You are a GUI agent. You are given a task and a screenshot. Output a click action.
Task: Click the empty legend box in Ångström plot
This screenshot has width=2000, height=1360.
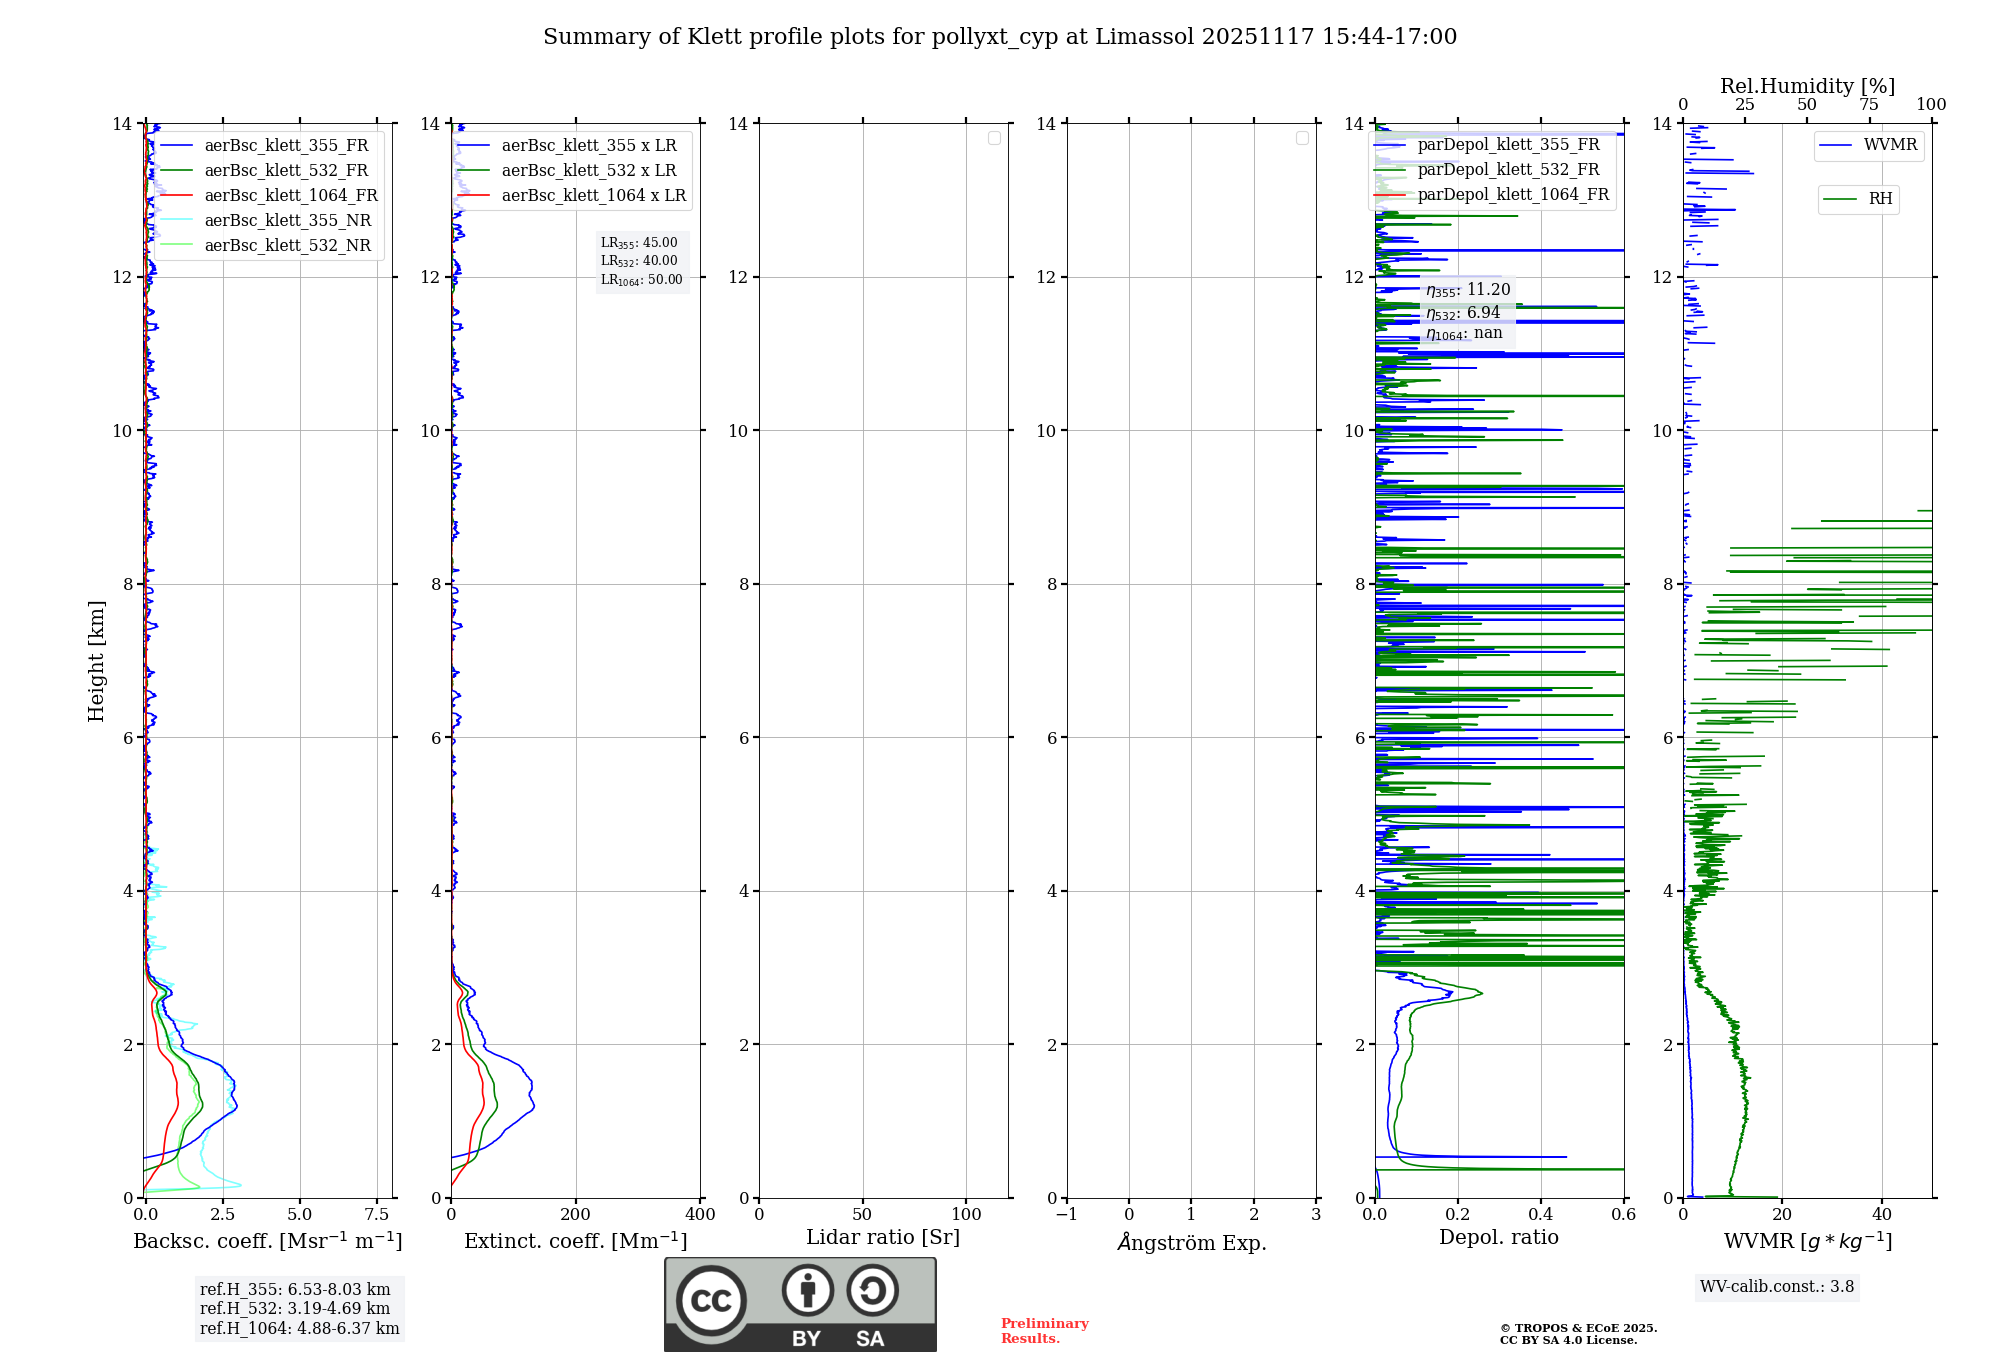tap(1302, 138)
